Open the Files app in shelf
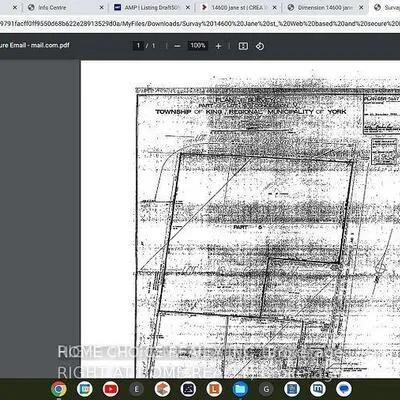Image resolution: width=400 pixels, height=400 pixels. click(240, 389)
